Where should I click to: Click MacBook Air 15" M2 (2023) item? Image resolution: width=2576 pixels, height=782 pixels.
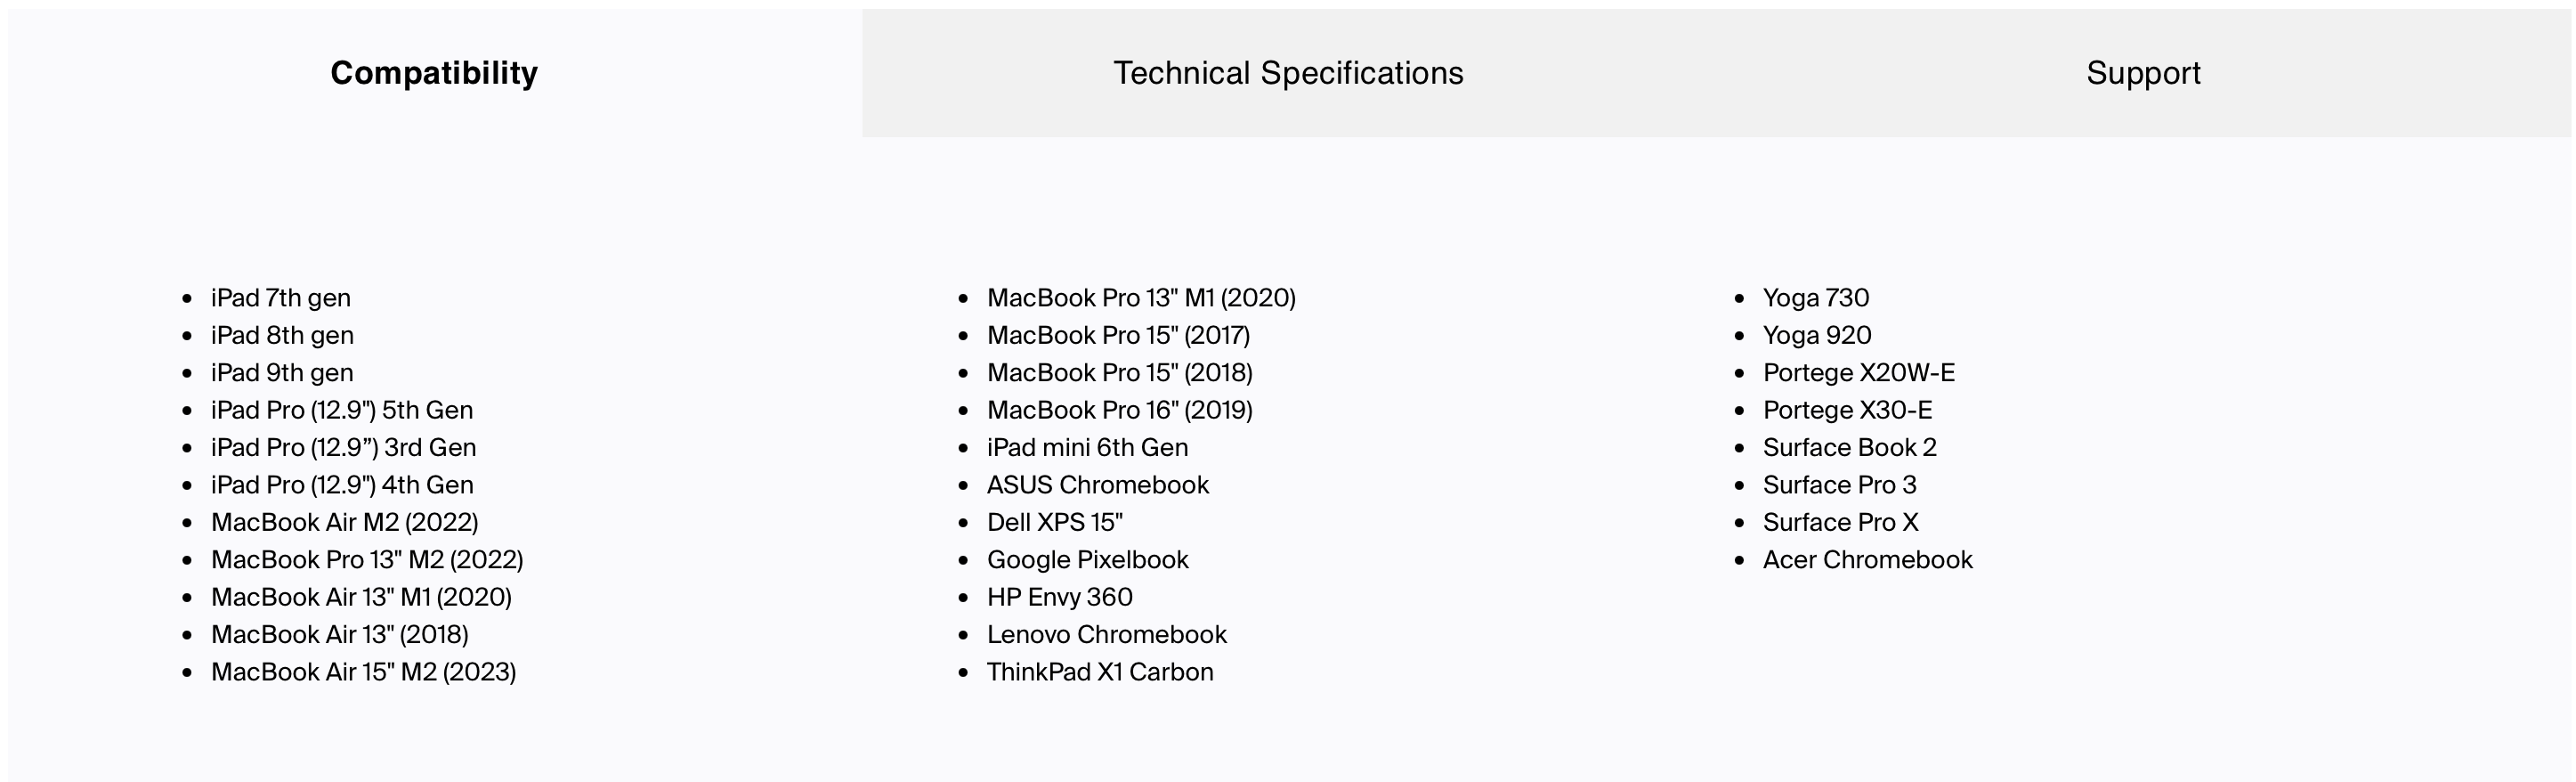tap(364, 672)
